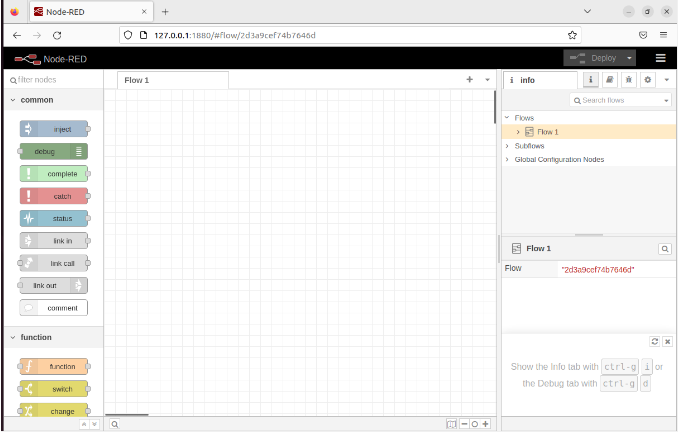This screenshot has width=678, height=432.
Task: Click the browser address bar
Action: click(x=350, y=35)
